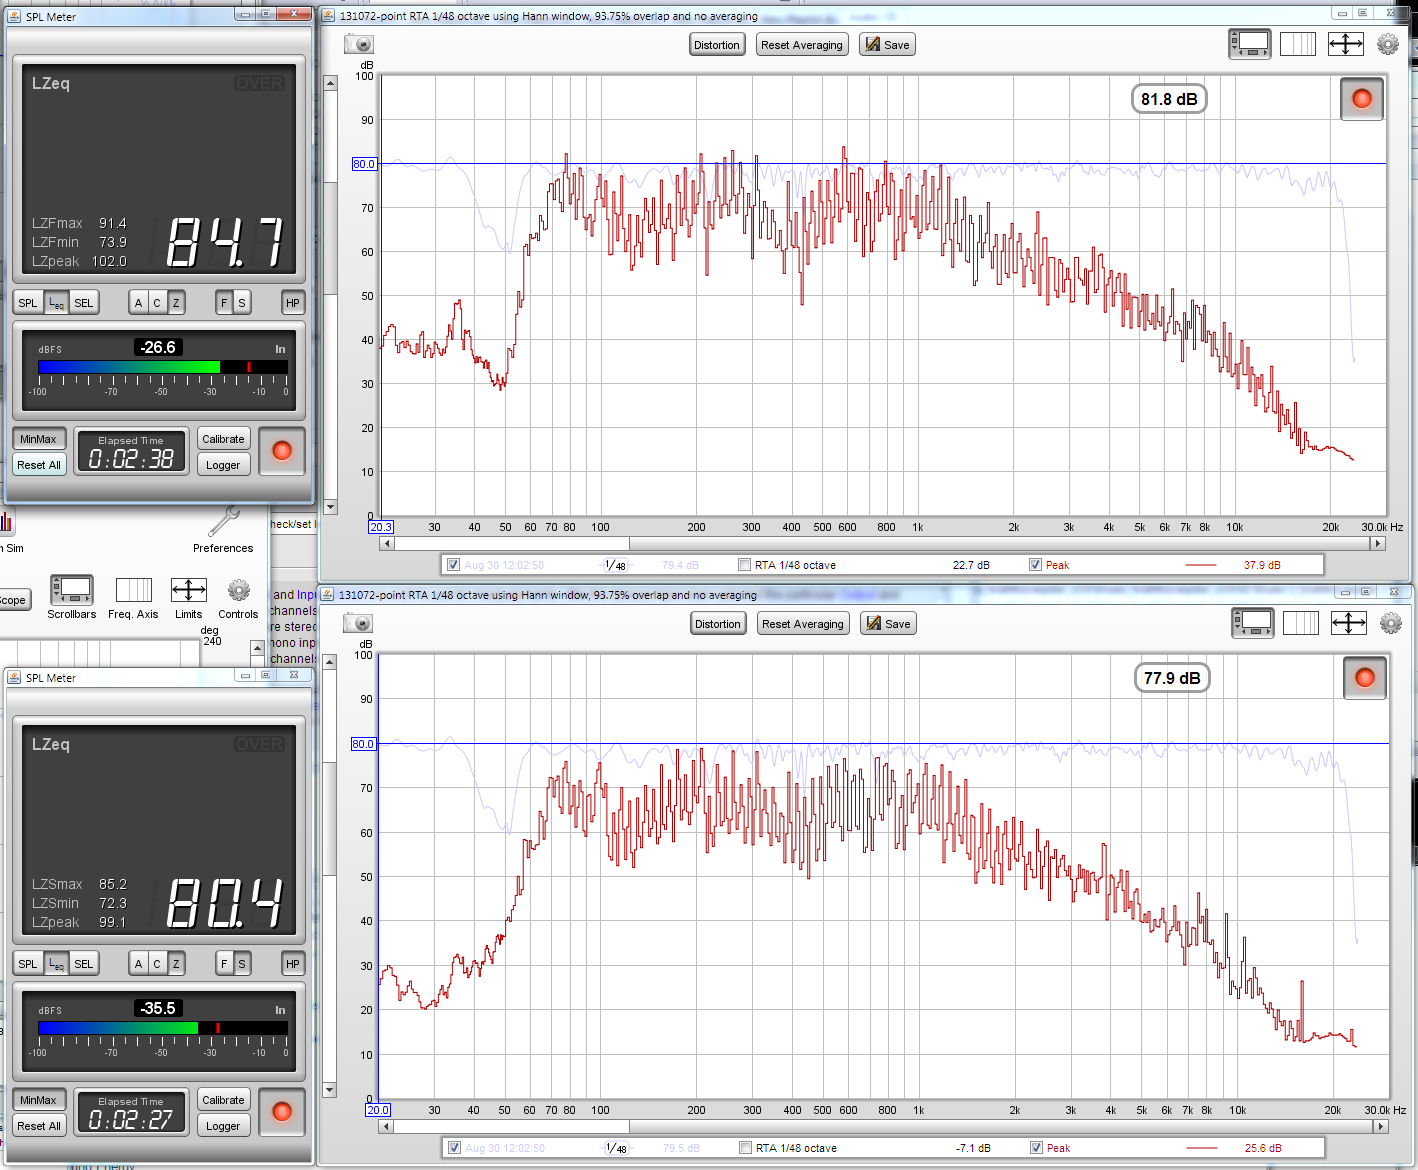
Task: Click horizontal scrollbar thumb under lower graph
Action: (x=512, y=1127)
